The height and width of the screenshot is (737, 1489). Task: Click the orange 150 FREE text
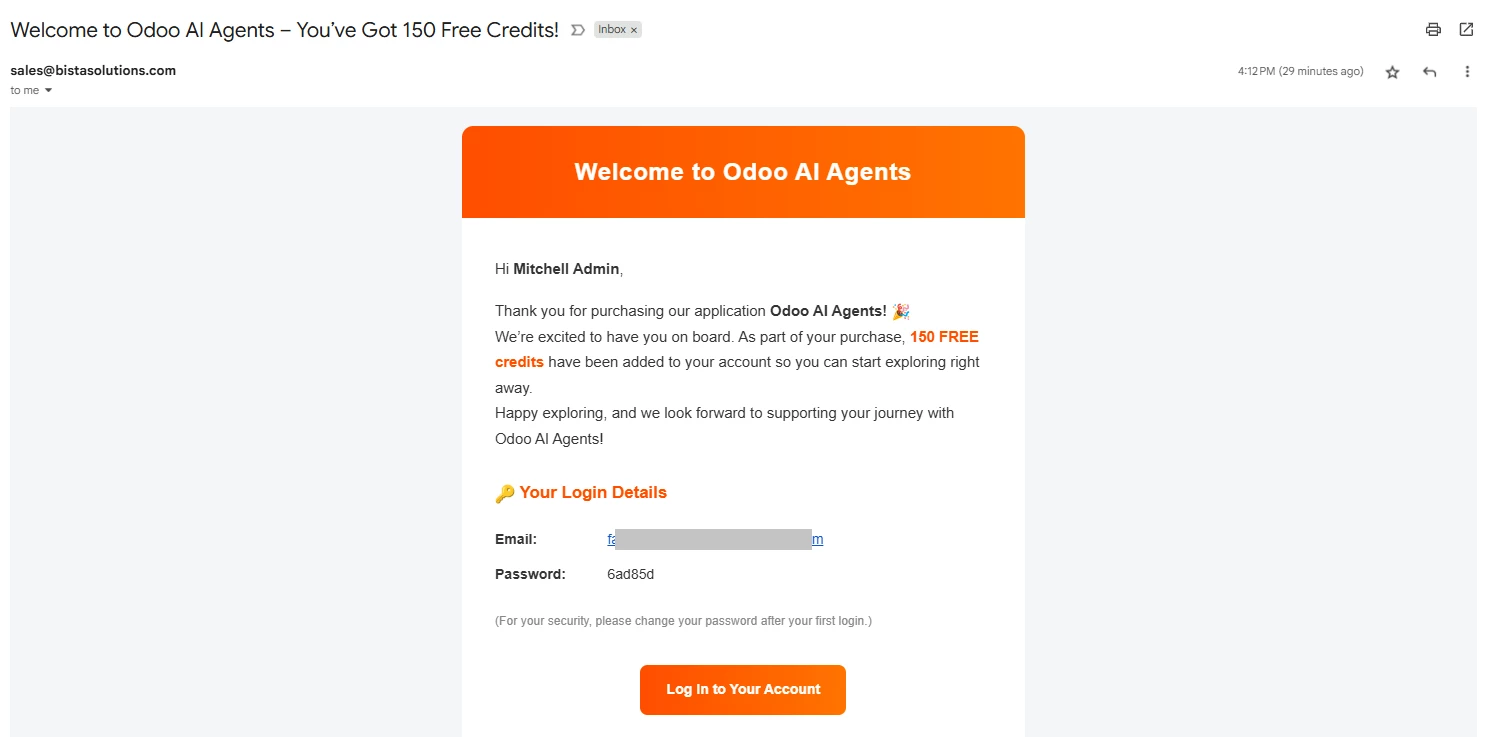pos(944,337)
